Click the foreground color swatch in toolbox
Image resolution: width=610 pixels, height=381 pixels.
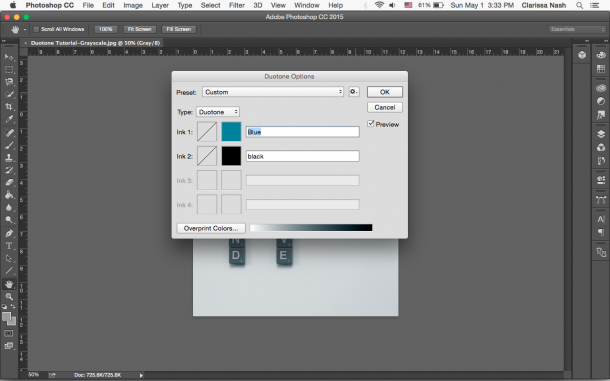(7, 317)
